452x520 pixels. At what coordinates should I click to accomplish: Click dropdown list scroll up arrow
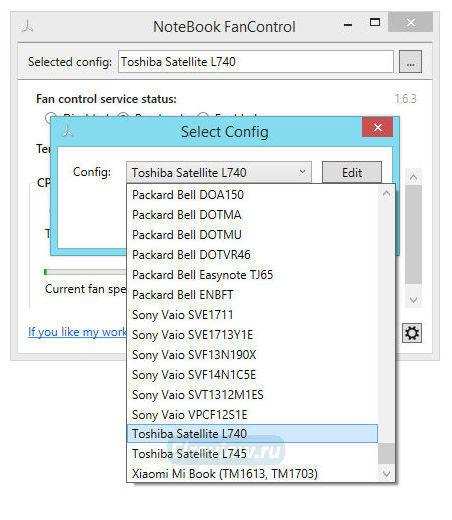tap(386, 194)
